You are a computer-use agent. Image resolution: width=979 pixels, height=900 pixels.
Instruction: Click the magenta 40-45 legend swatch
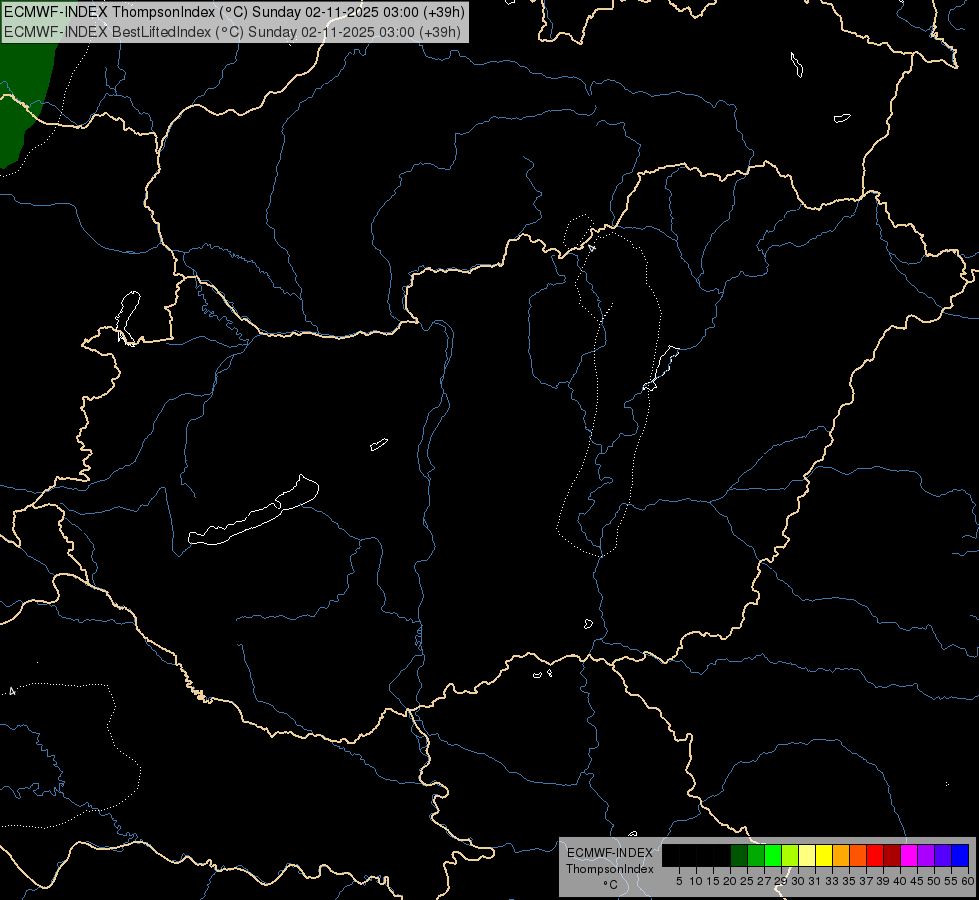[909, 855]
